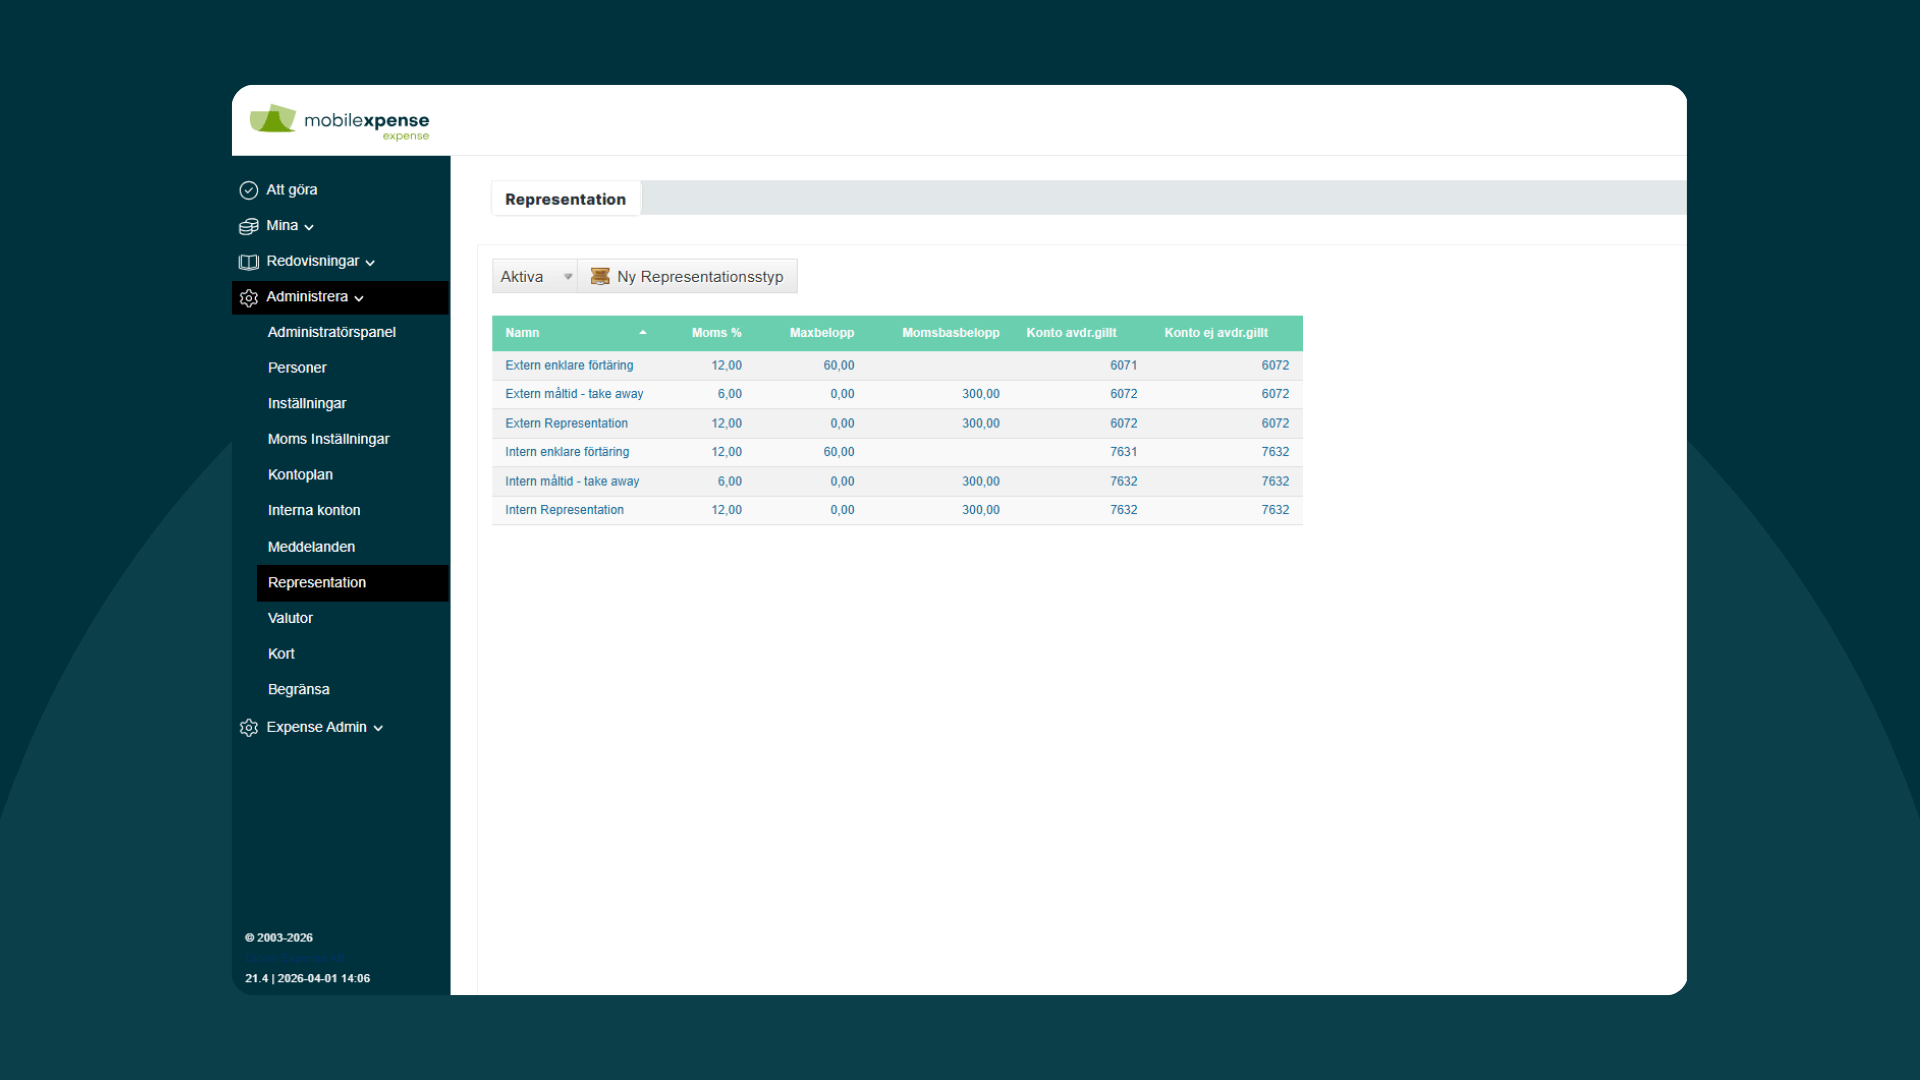Open Intern måltid - take away entry
This screenshot has height=1080, width=1920.
(572, 482)
